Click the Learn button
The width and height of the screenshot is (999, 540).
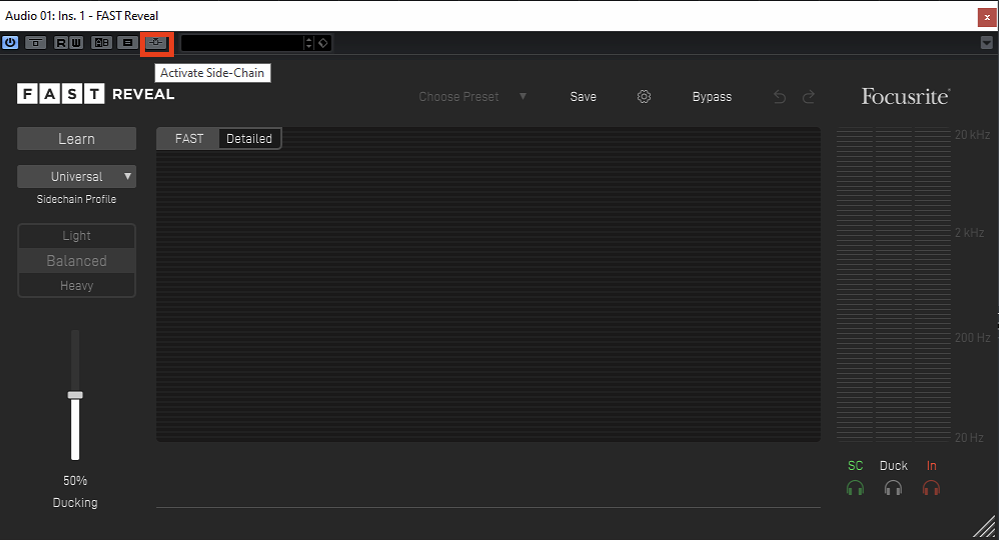(76, 139)
